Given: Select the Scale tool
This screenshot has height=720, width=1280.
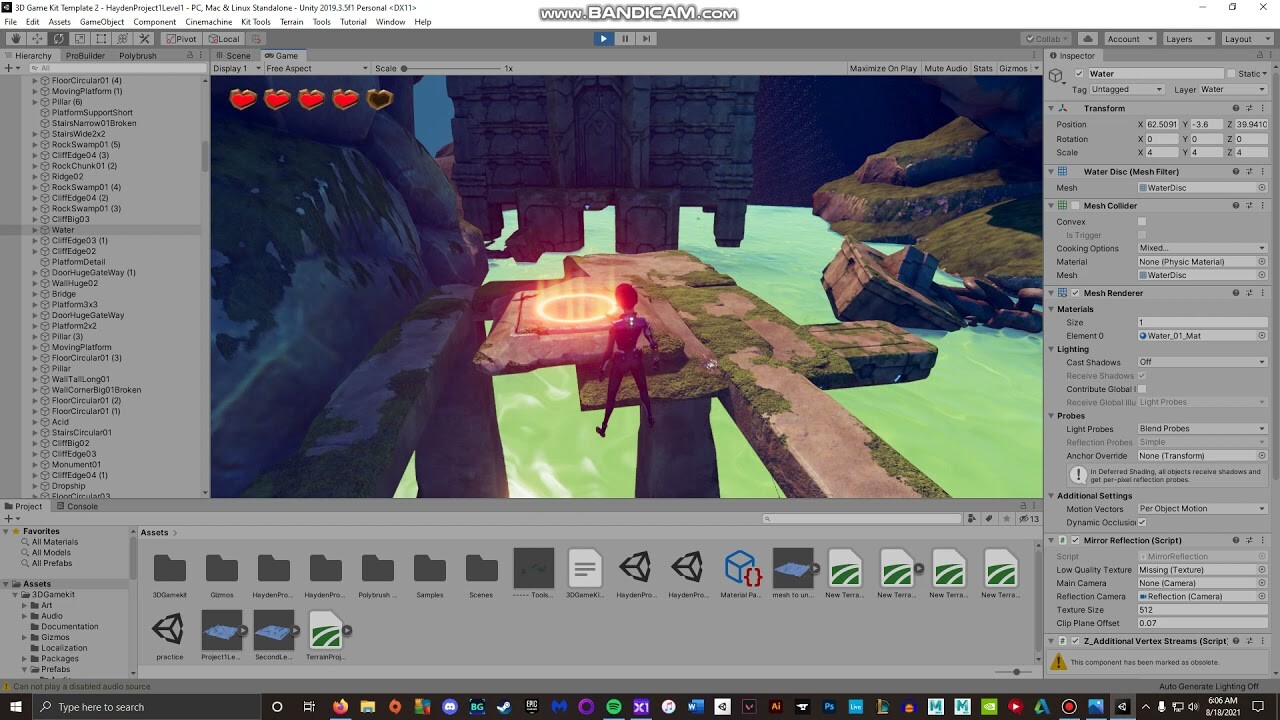Looking at the screenshot, I should point(80,38).
